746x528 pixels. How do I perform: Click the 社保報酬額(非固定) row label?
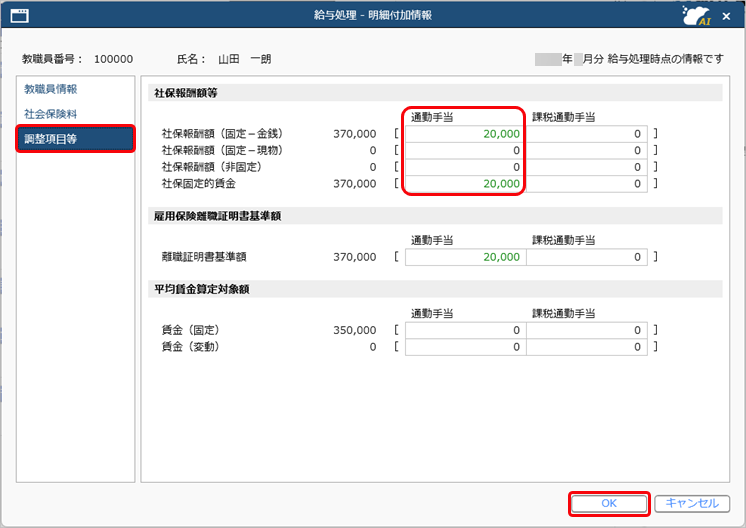coord(212,167)
